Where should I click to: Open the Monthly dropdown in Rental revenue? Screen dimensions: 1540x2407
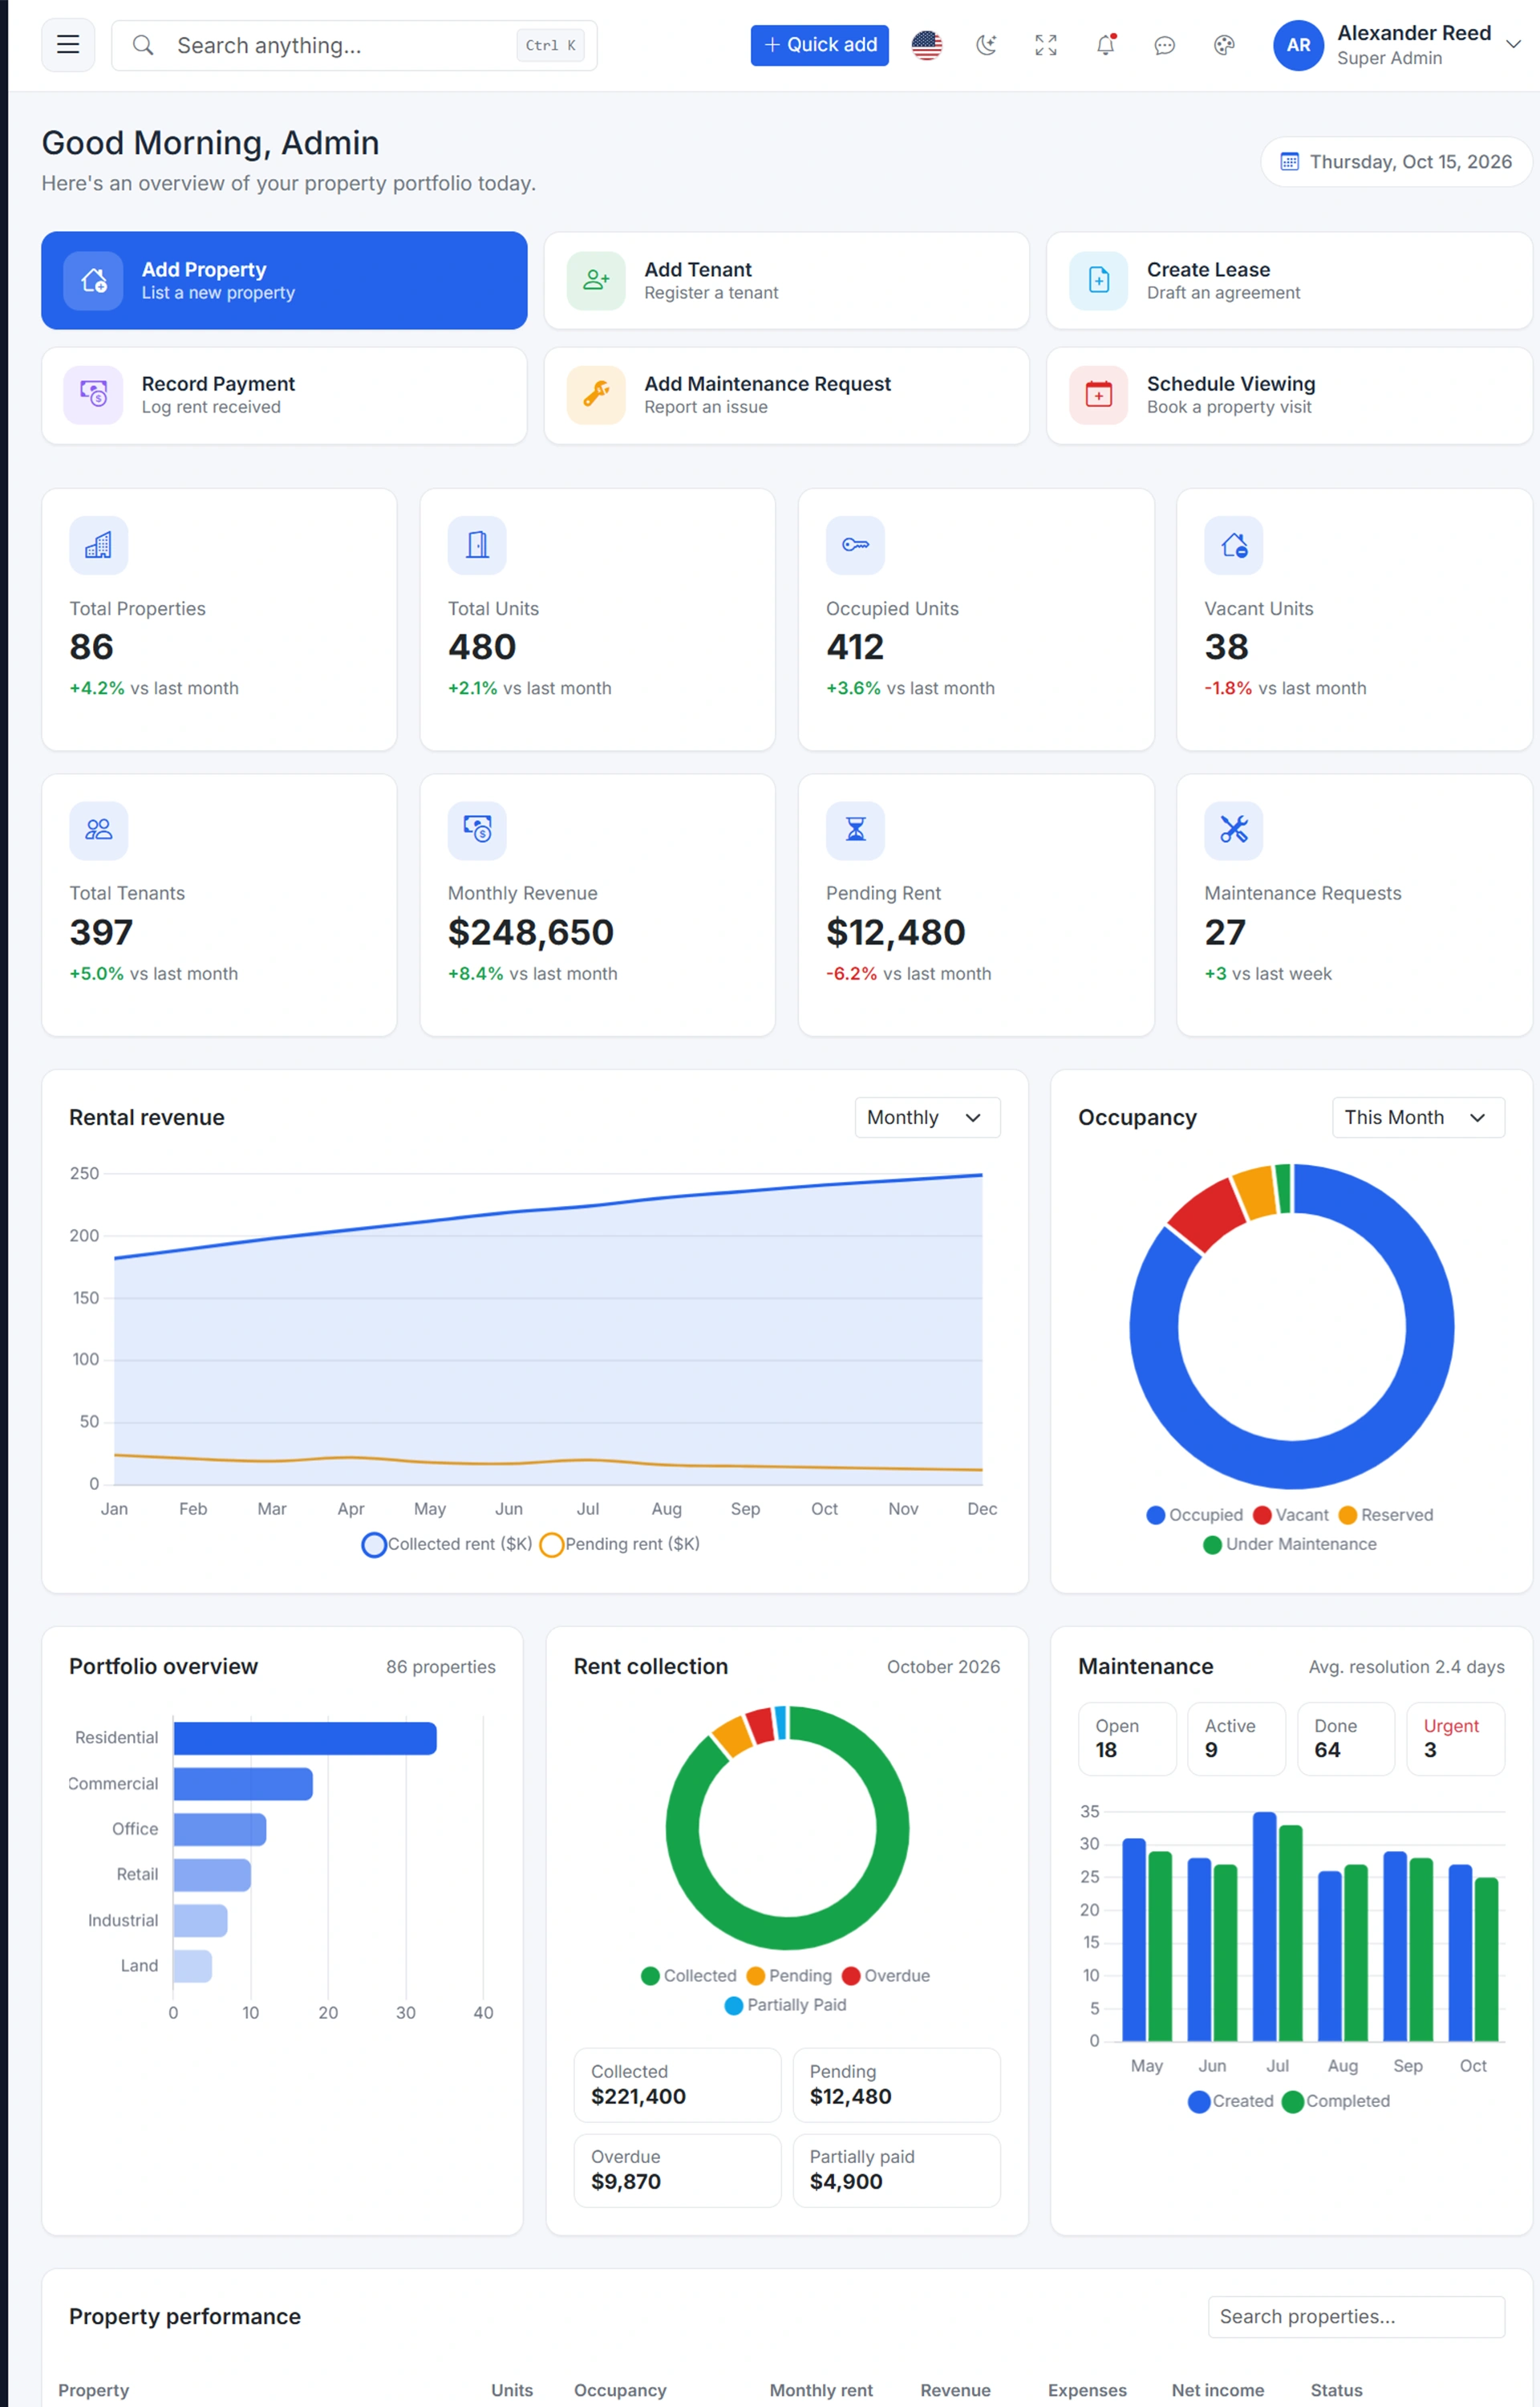pos(927,1117)
